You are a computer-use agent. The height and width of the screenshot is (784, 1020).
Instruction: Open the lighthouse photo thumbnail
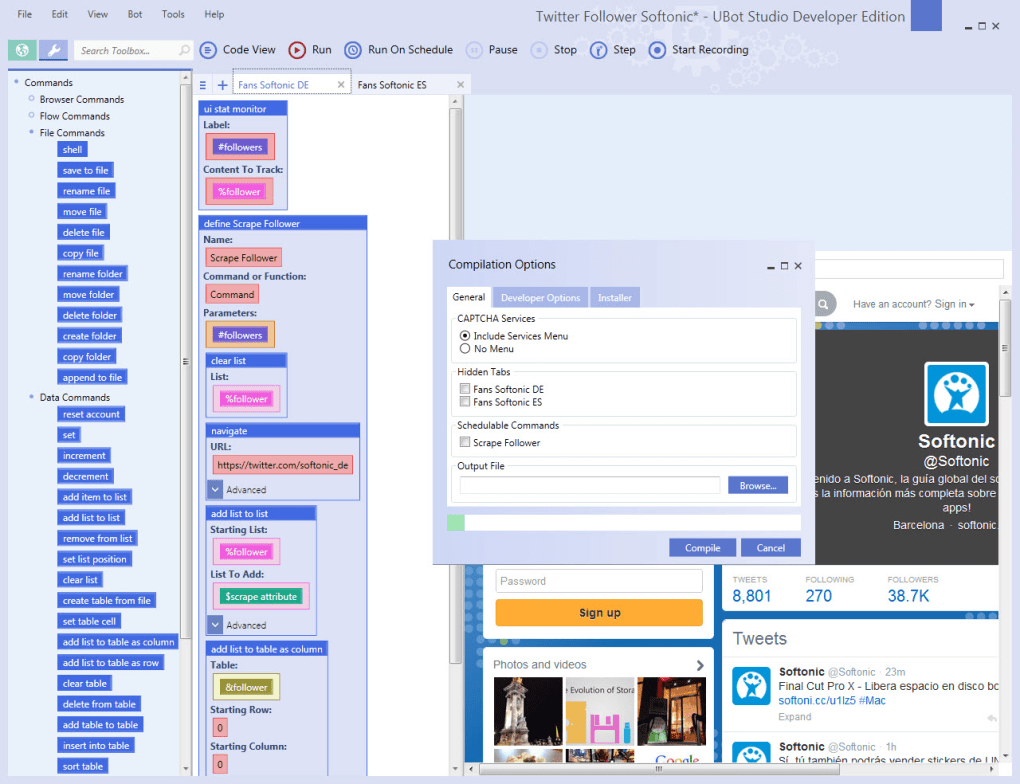[x=528, y=711]
